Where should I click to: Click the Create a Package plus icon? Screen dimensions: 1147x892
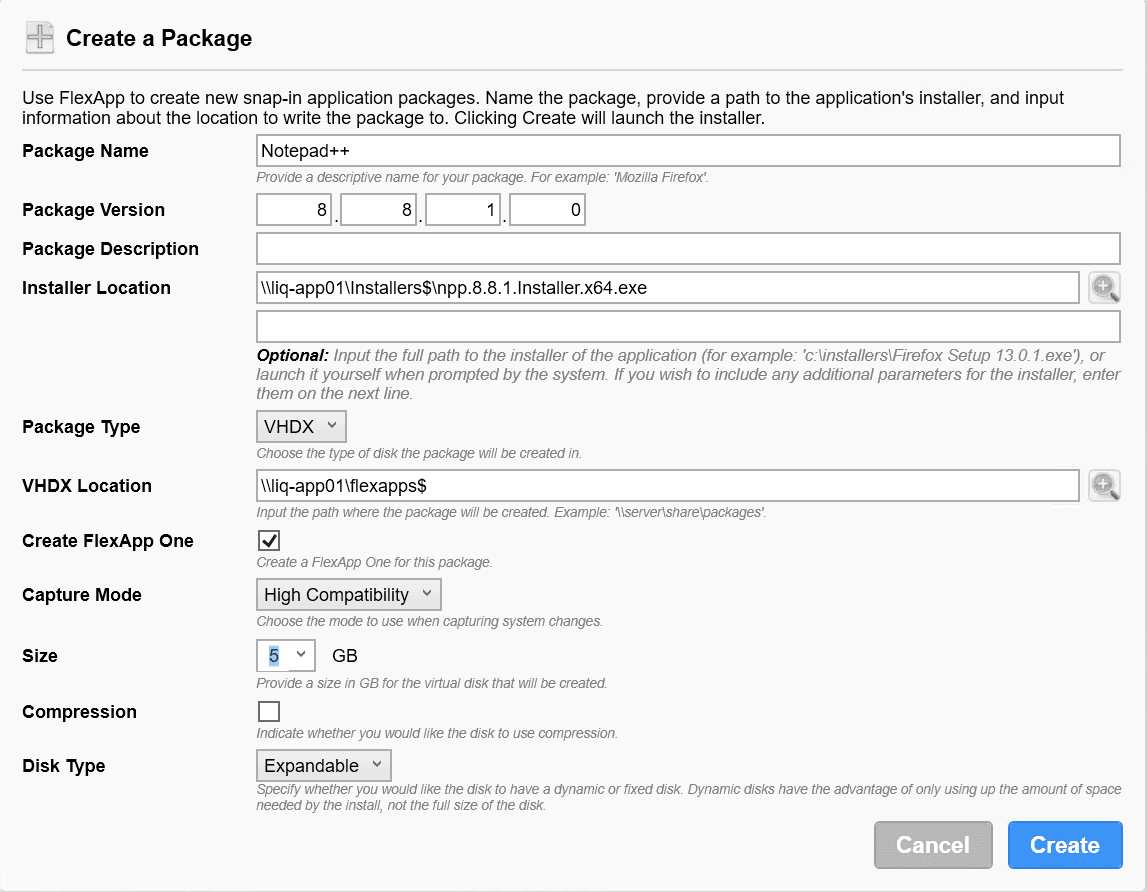(40, 39)
